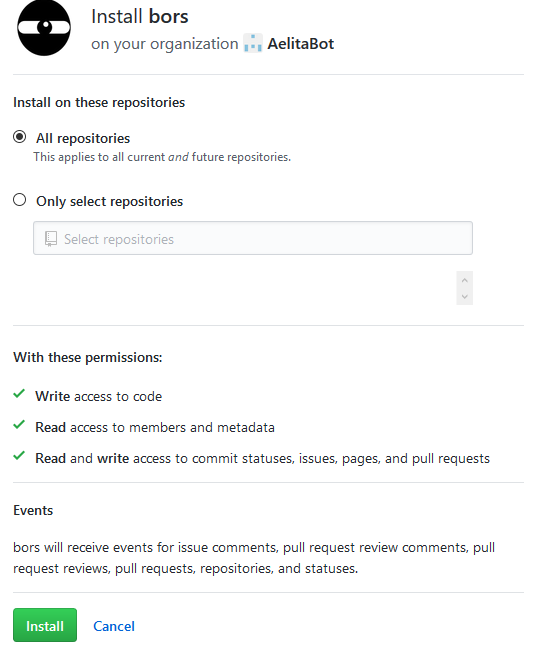
Task: Select the Only select repositories radio button
Action: coord(19,200)
